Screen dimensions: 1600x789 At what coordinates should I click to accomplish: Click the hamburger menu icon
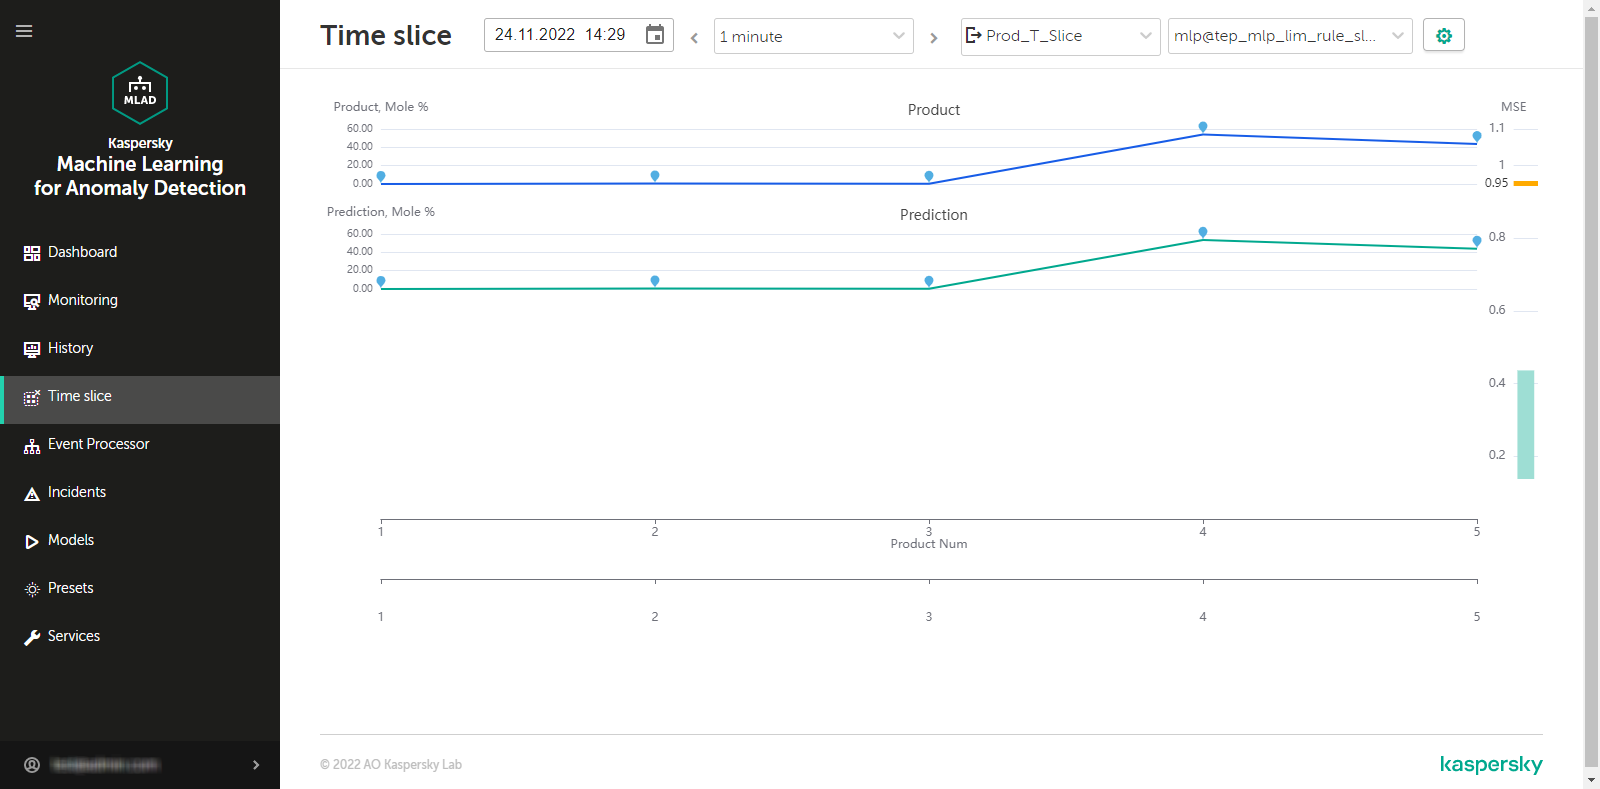pyautogui.click(x=24, y=31)
